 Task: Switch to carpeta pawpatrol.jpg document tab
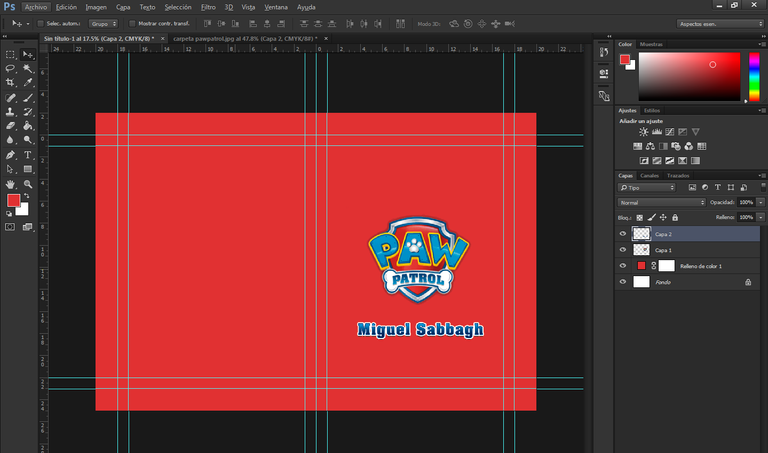[245, 38]
